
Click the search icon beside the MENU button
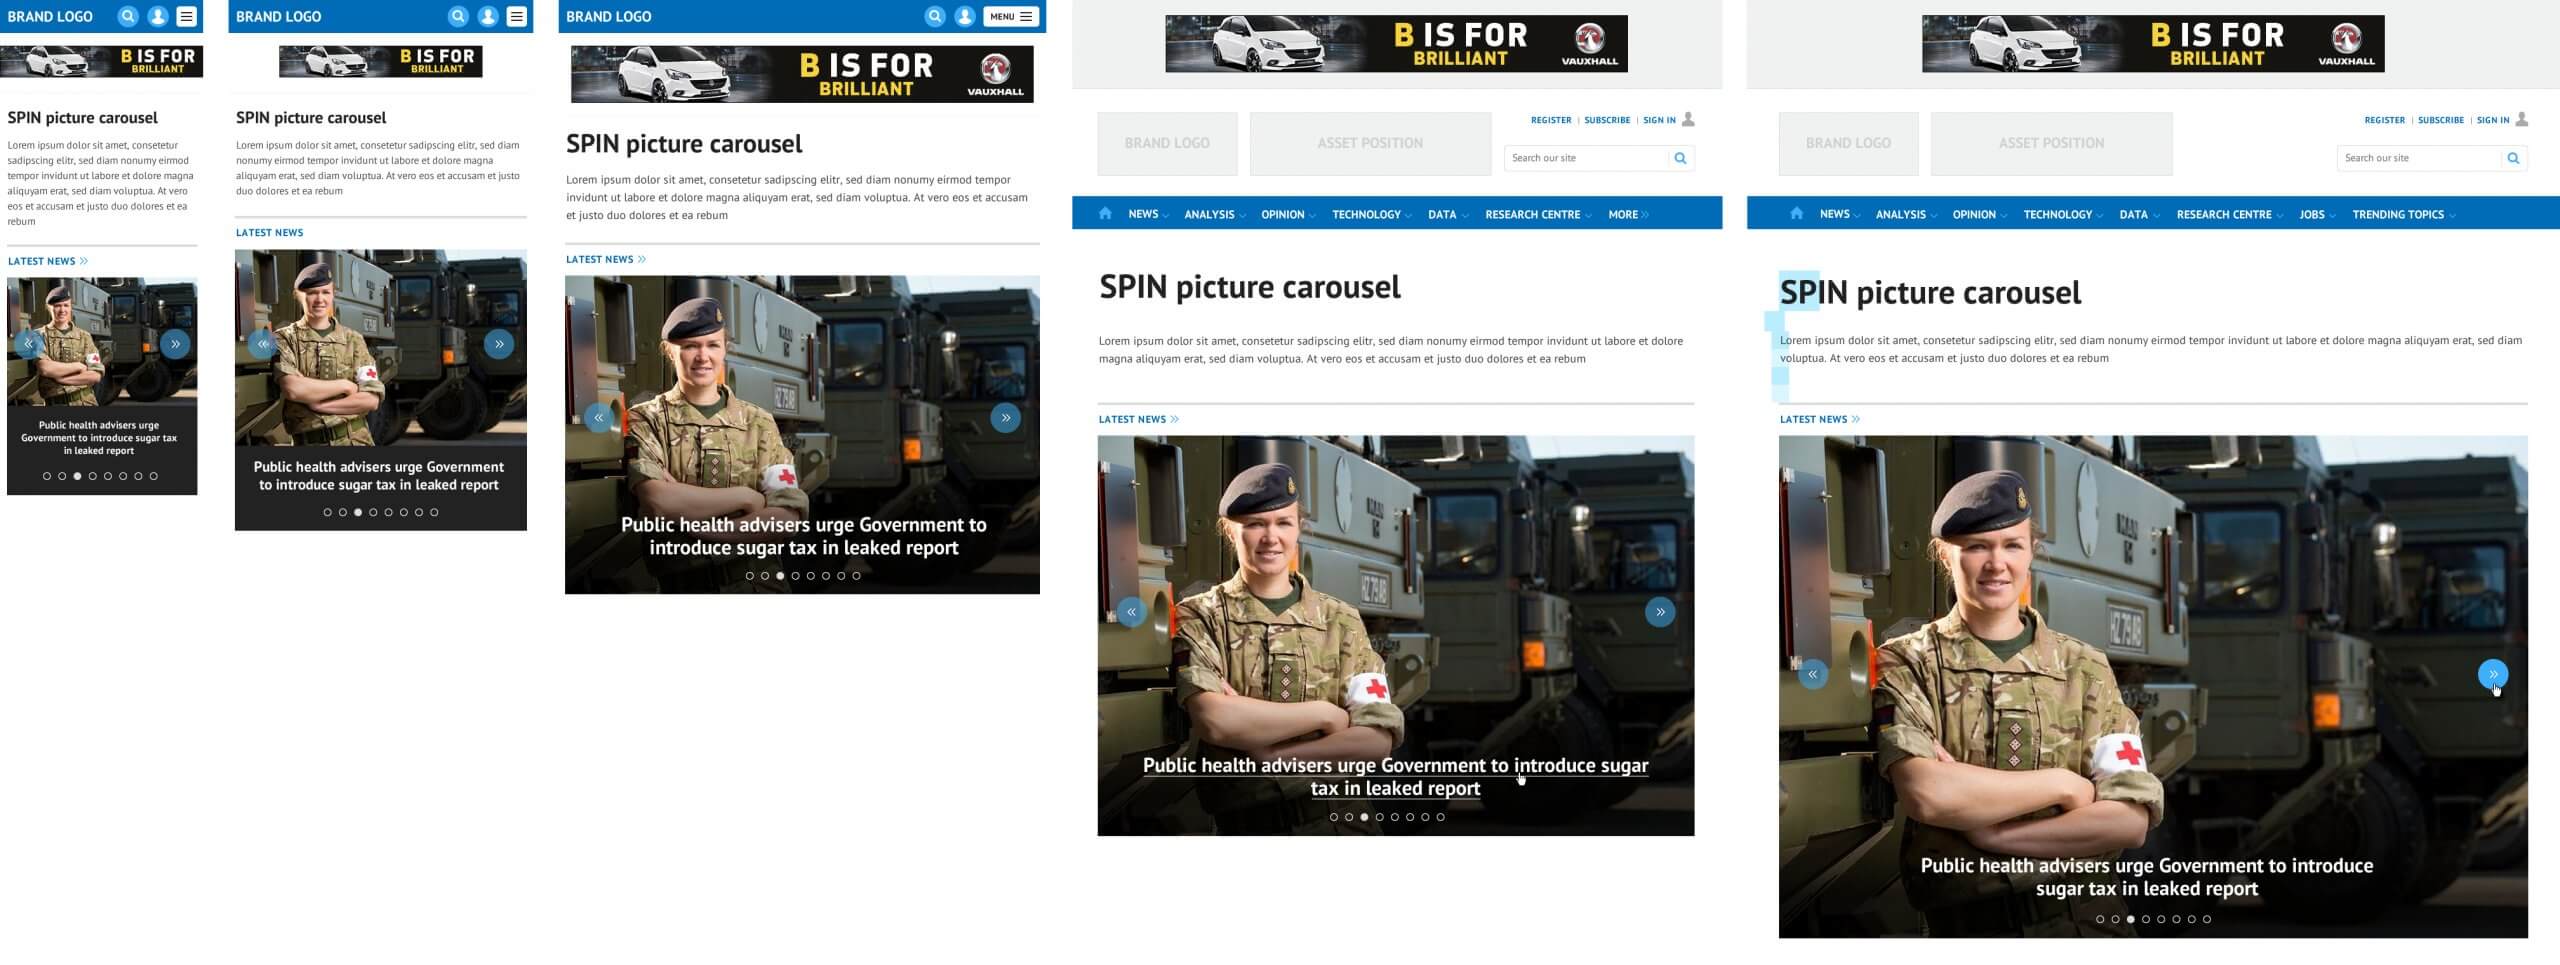(934, 16)
